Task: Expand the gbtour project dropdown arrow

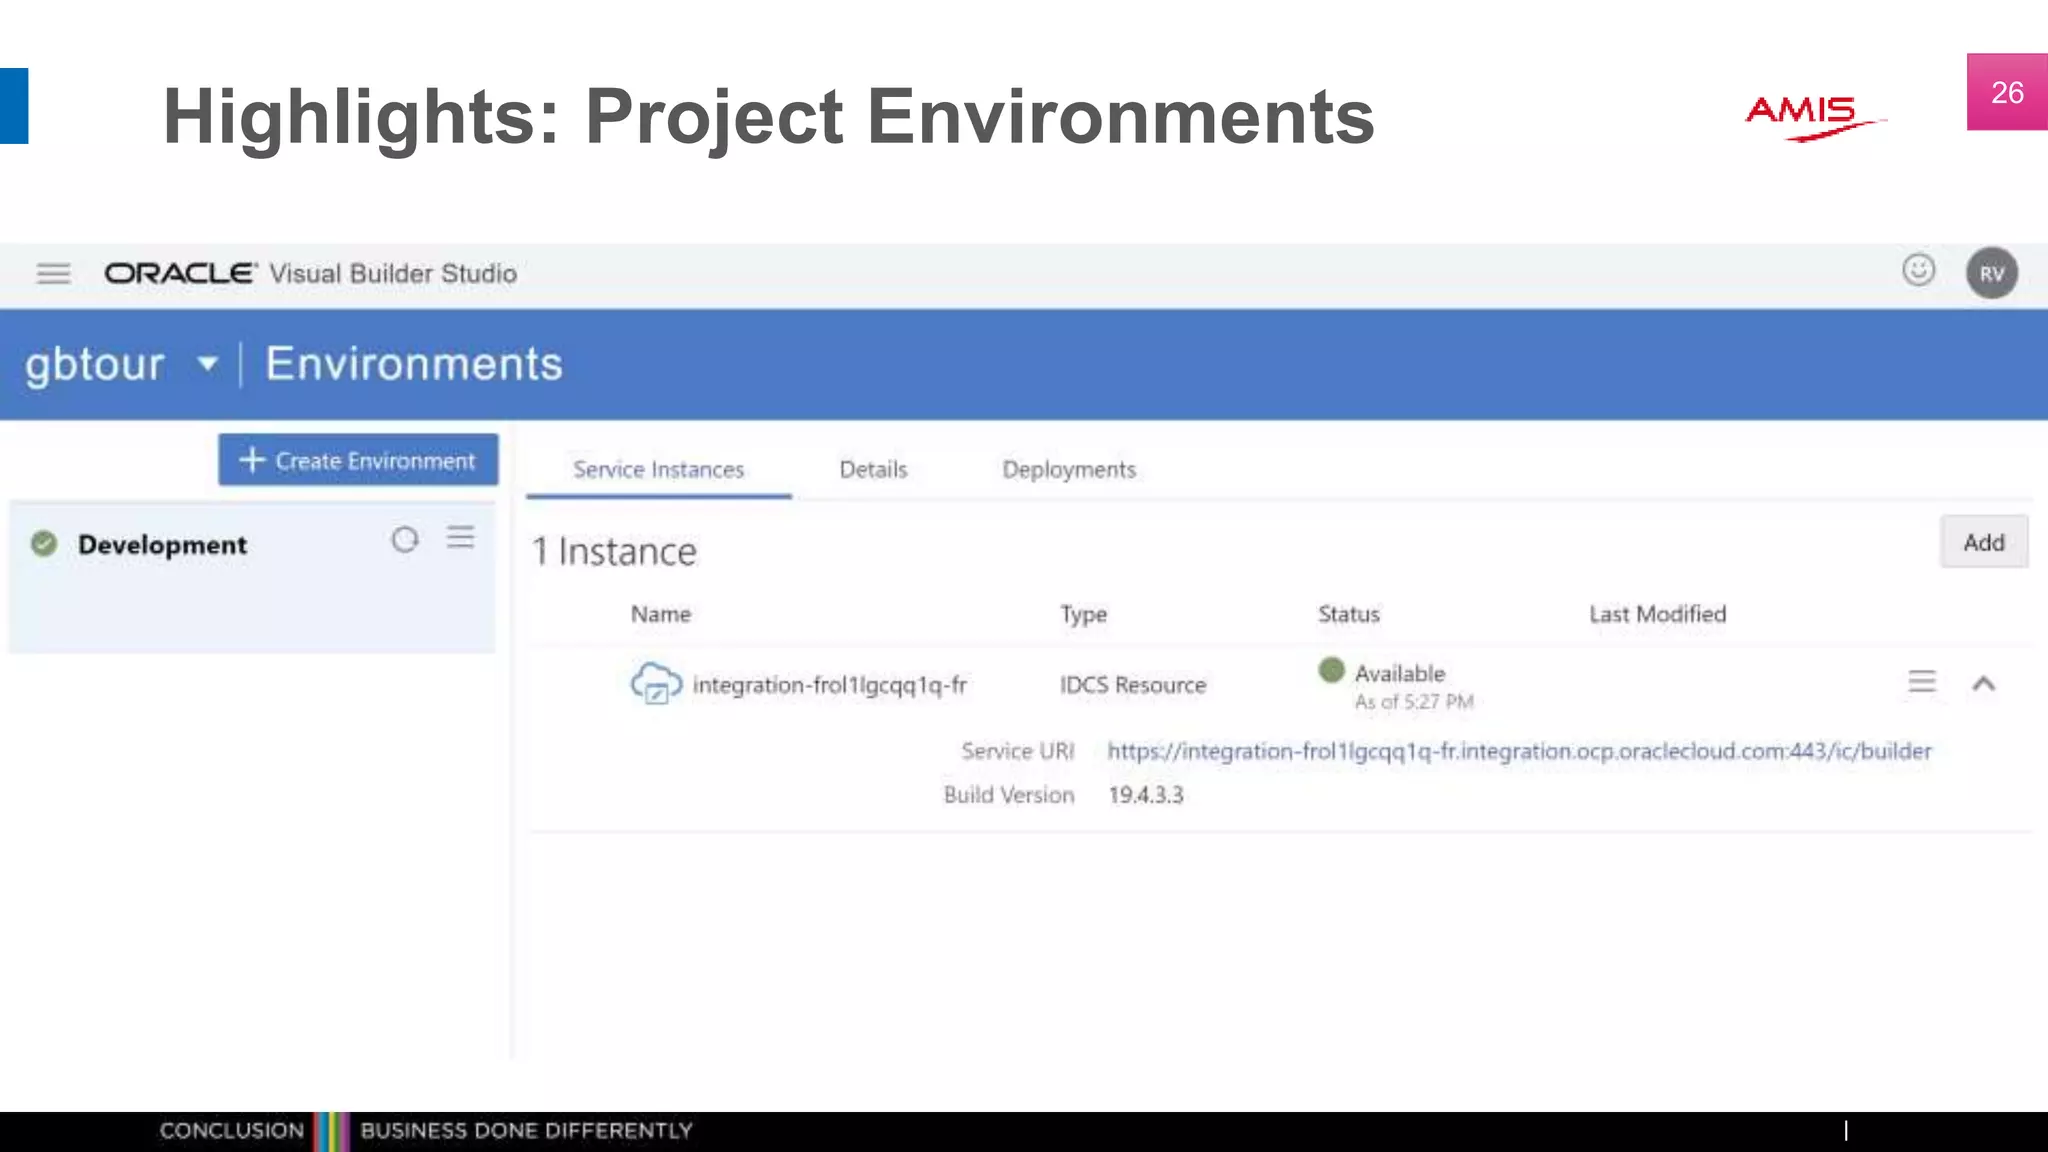Action: click(207, 363)
